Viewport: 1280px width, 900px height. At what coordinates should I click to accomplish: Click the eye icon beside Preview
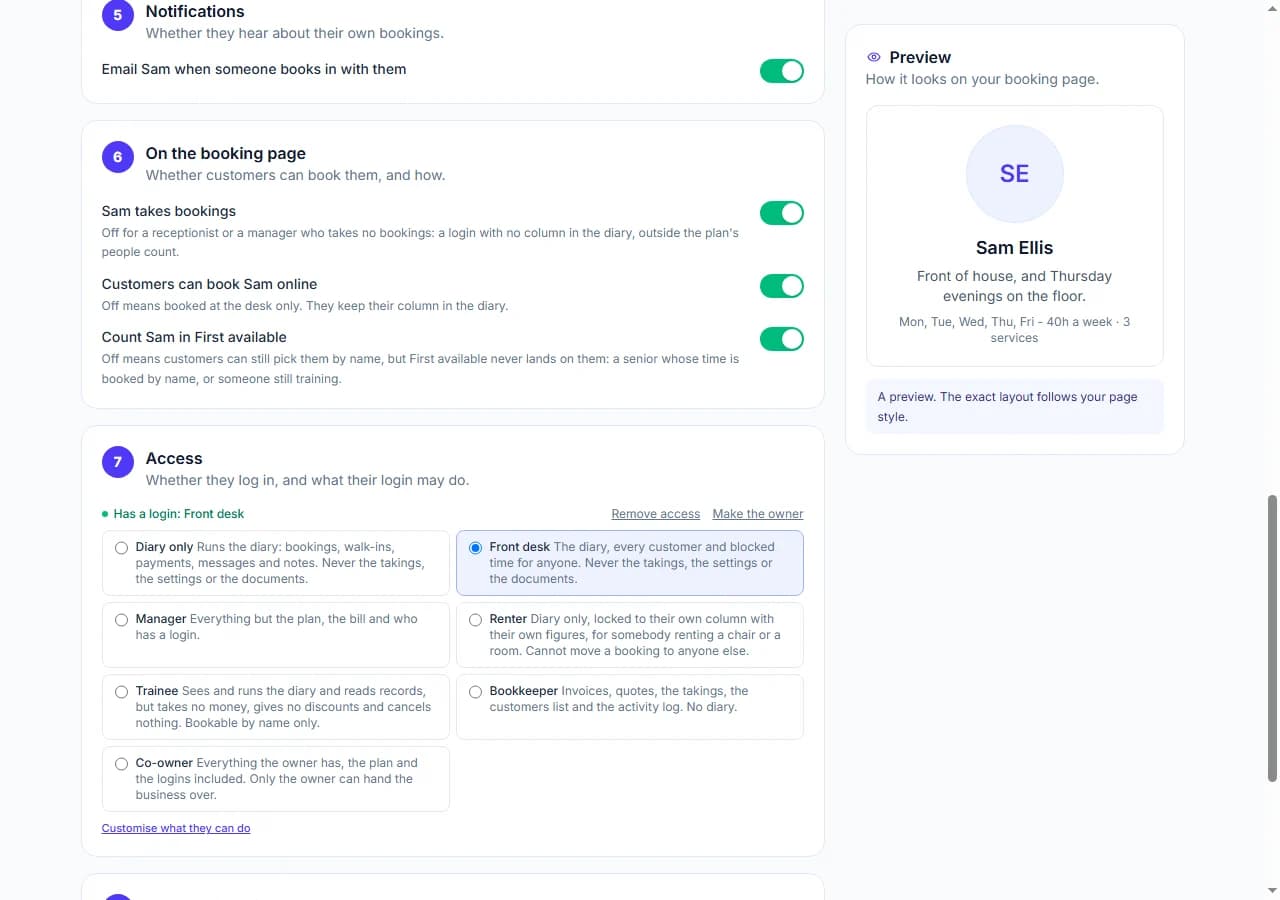point(874,58)
